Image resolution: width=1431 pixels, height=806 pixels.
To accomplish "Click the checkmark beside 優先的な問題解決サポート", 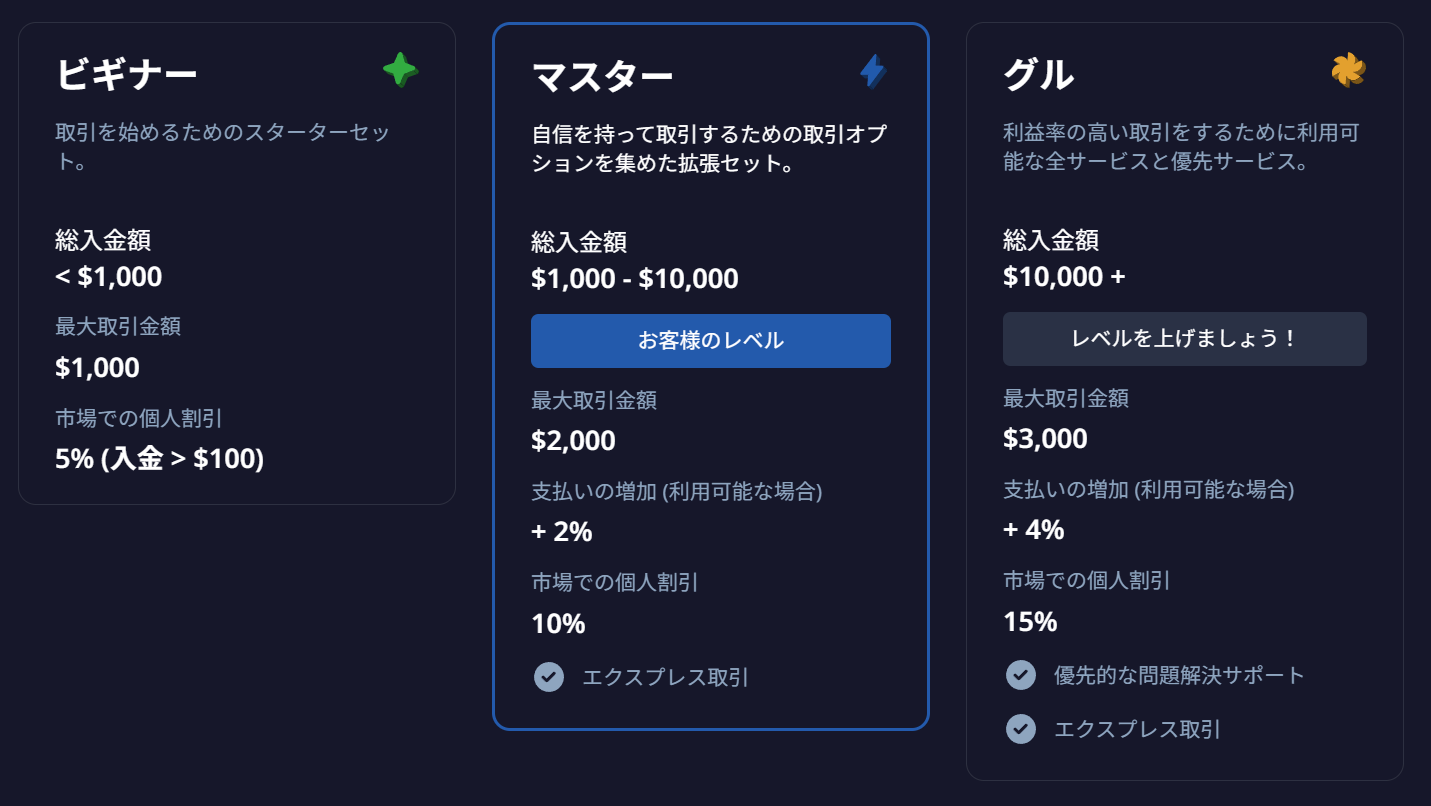I will click(1020, 675).
